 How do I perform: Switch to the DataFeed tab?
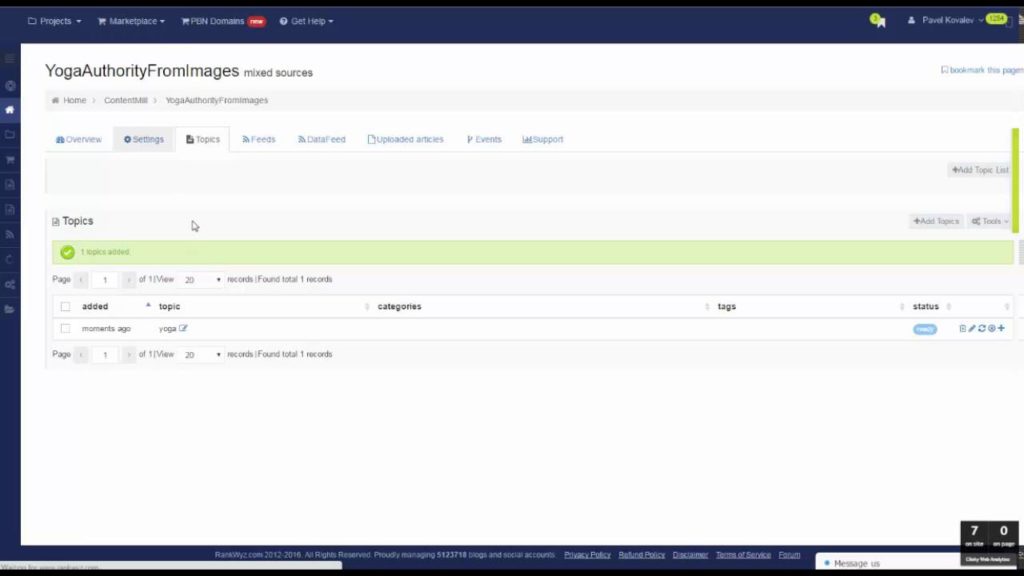point(321,139)
